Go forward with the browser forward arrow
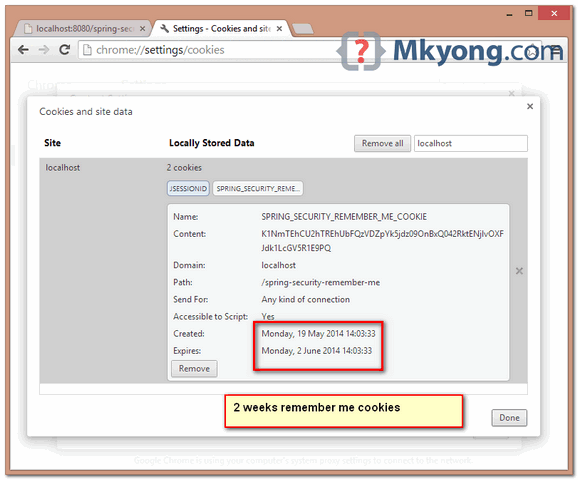The width and height of the screenshot is (578, 480). tap(44, 50)
